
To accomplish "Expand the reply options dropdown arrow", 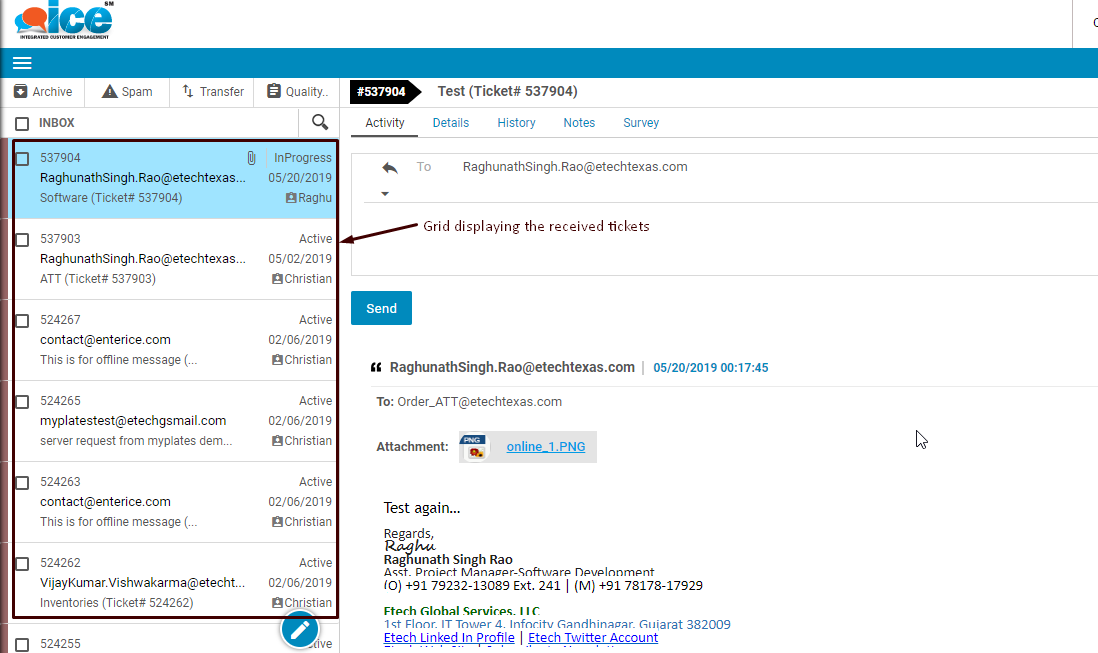I will click(385, 194).
